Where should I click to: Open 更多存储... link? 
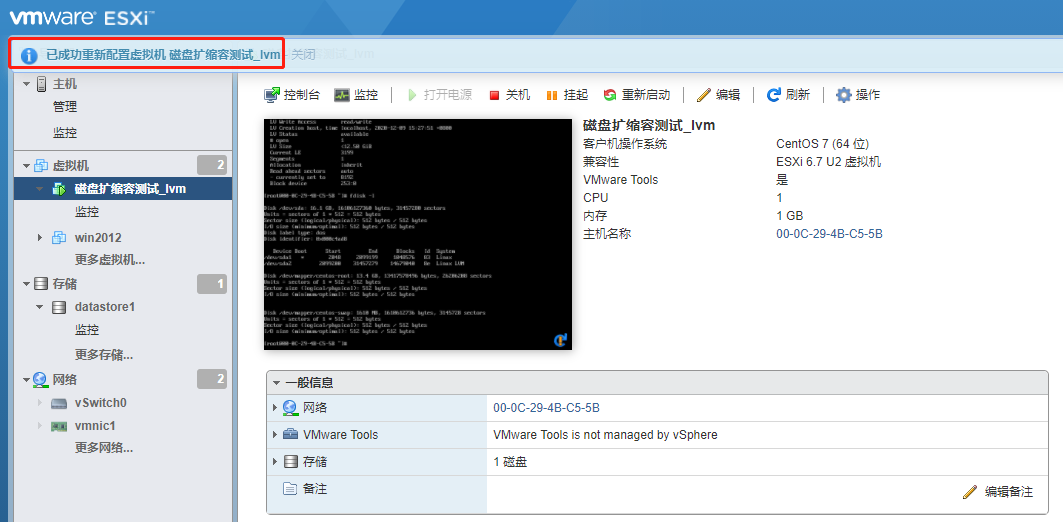pyautogui.click(x=104, y=355)
